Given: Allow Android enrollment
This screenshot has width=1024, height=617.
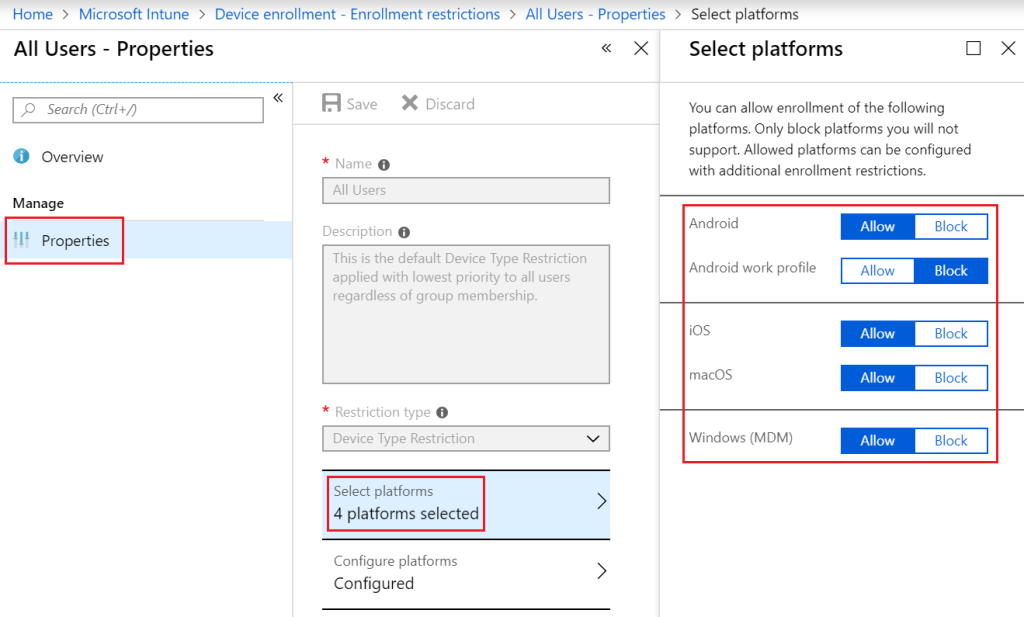Looking at the screenshot, I should (877, 226).
